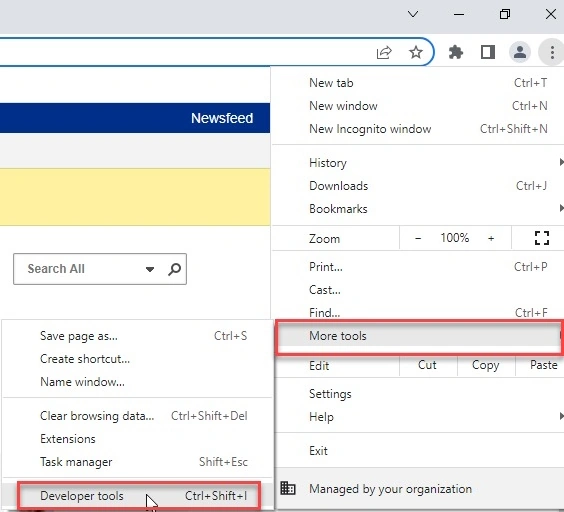Screen dimensions: 564x512
Task: Expand the History submenu
Action: (418, 163)
